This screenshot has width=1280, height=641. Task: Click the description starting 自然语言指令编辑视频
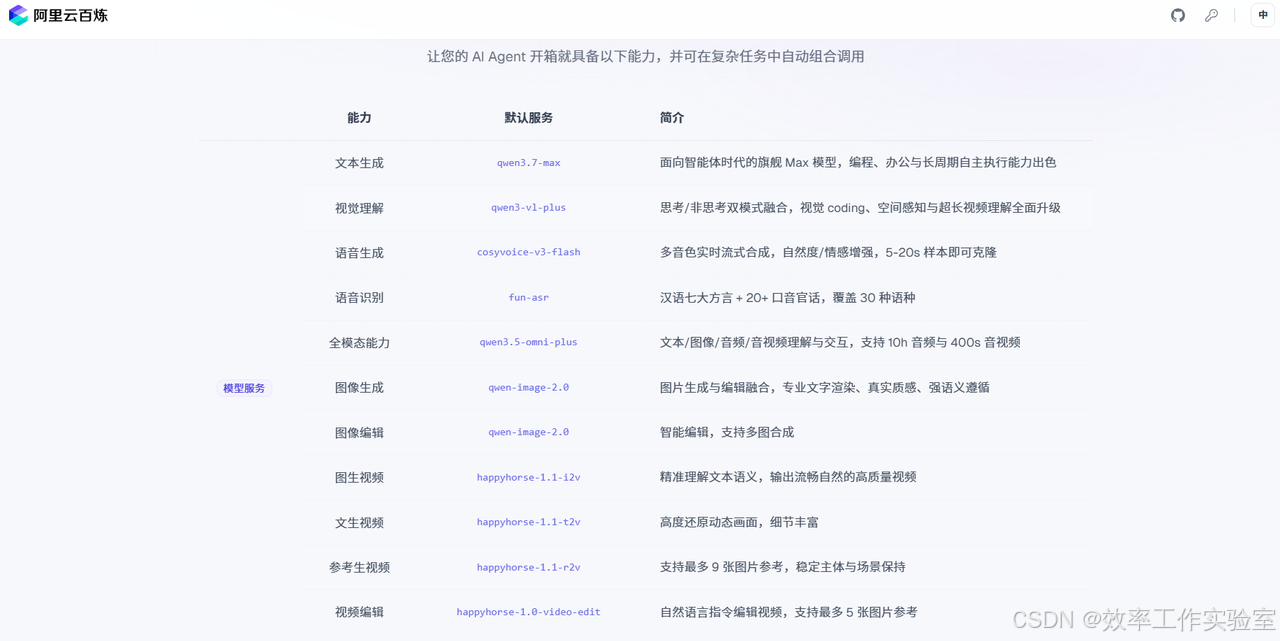click(788, 612)
